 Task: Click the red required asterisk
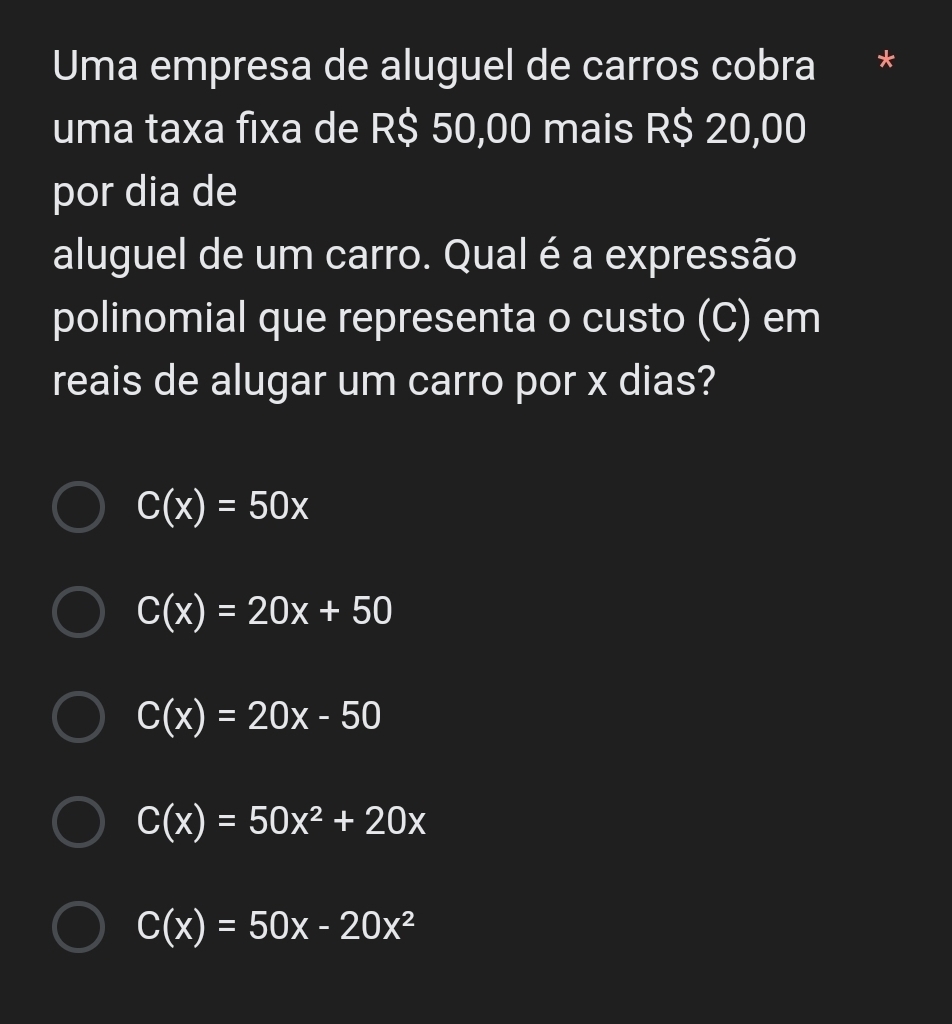pos(884,64)
